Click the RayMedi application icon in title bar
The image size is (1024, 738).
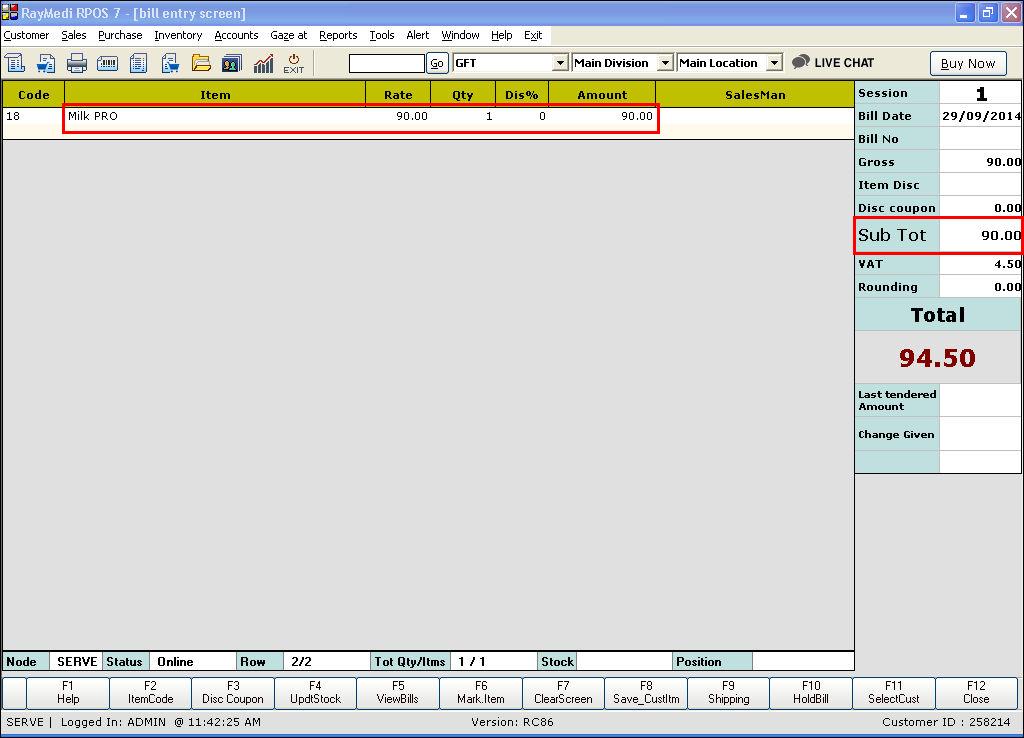pos(10,12)
